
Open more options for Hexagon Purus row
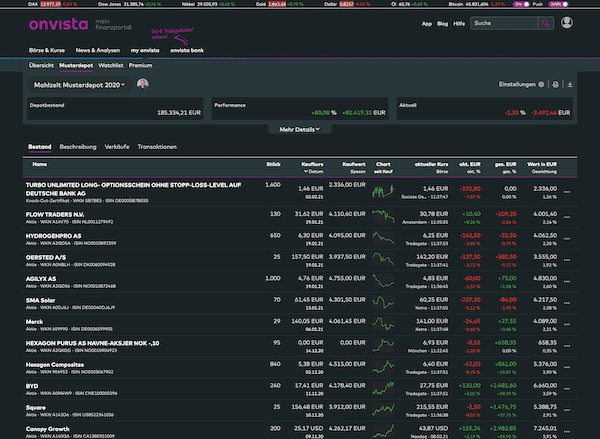click(x=567, y=346)
